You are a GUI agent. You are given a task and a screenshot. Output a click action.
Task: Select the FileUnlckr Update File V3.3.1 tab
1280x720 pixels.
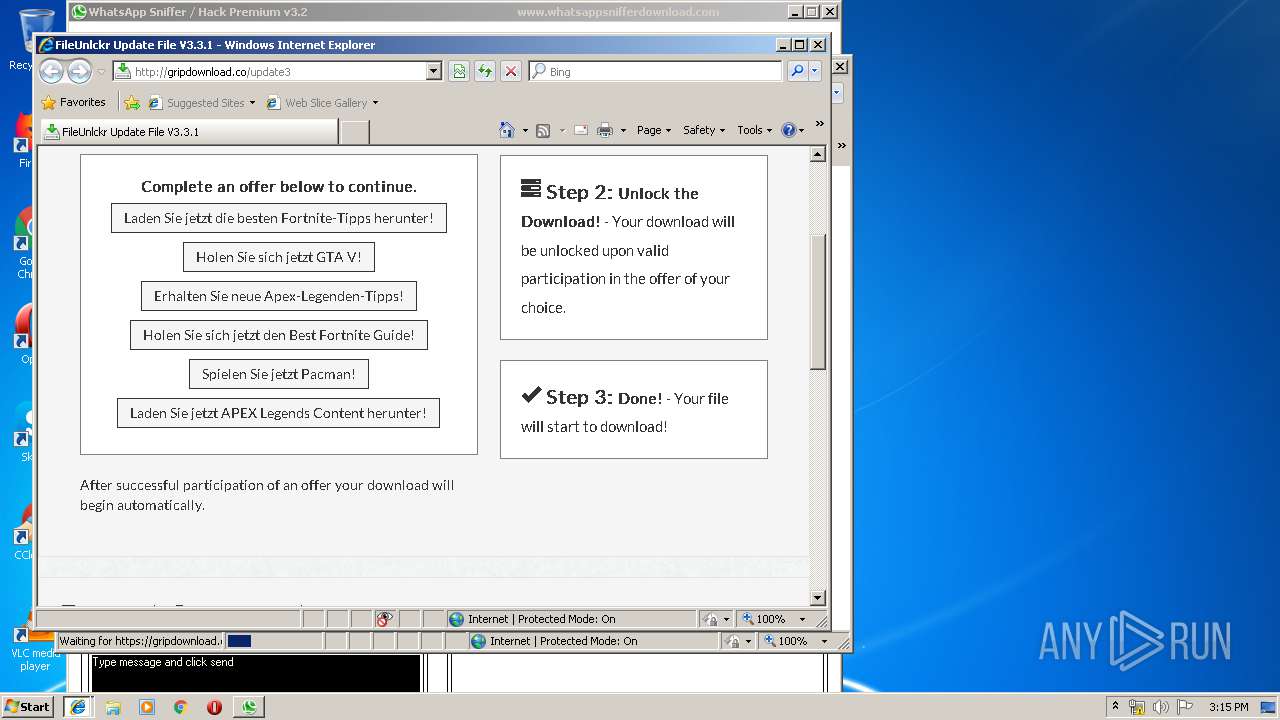[x=188, y=132]
